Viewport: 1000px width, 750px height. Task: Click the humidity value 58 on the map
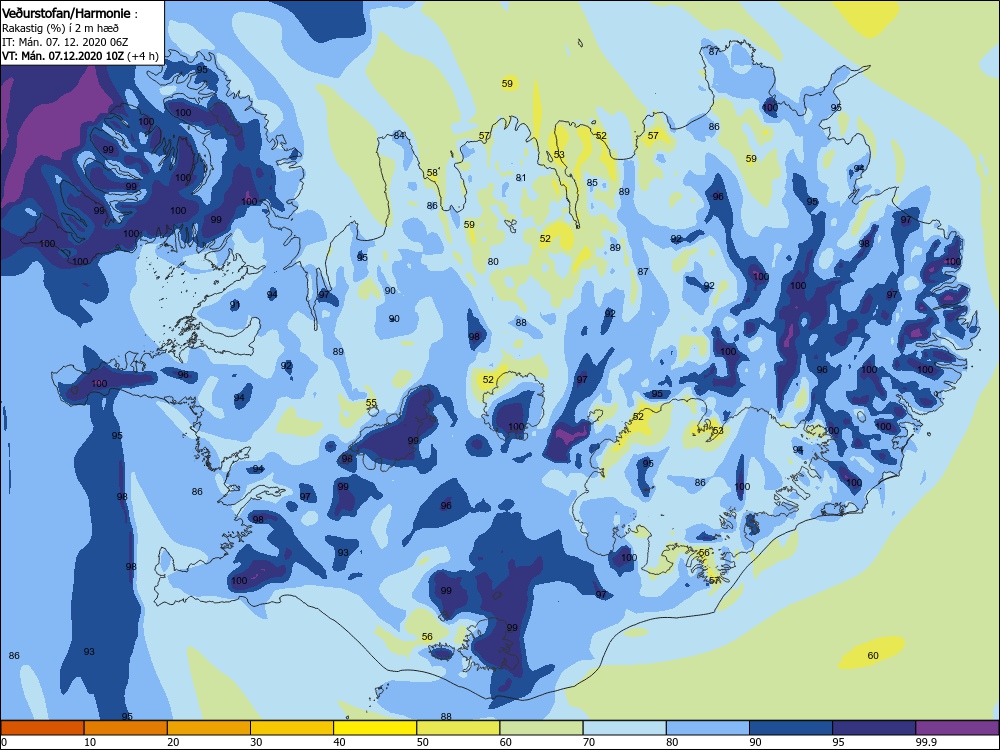(432, 173)
